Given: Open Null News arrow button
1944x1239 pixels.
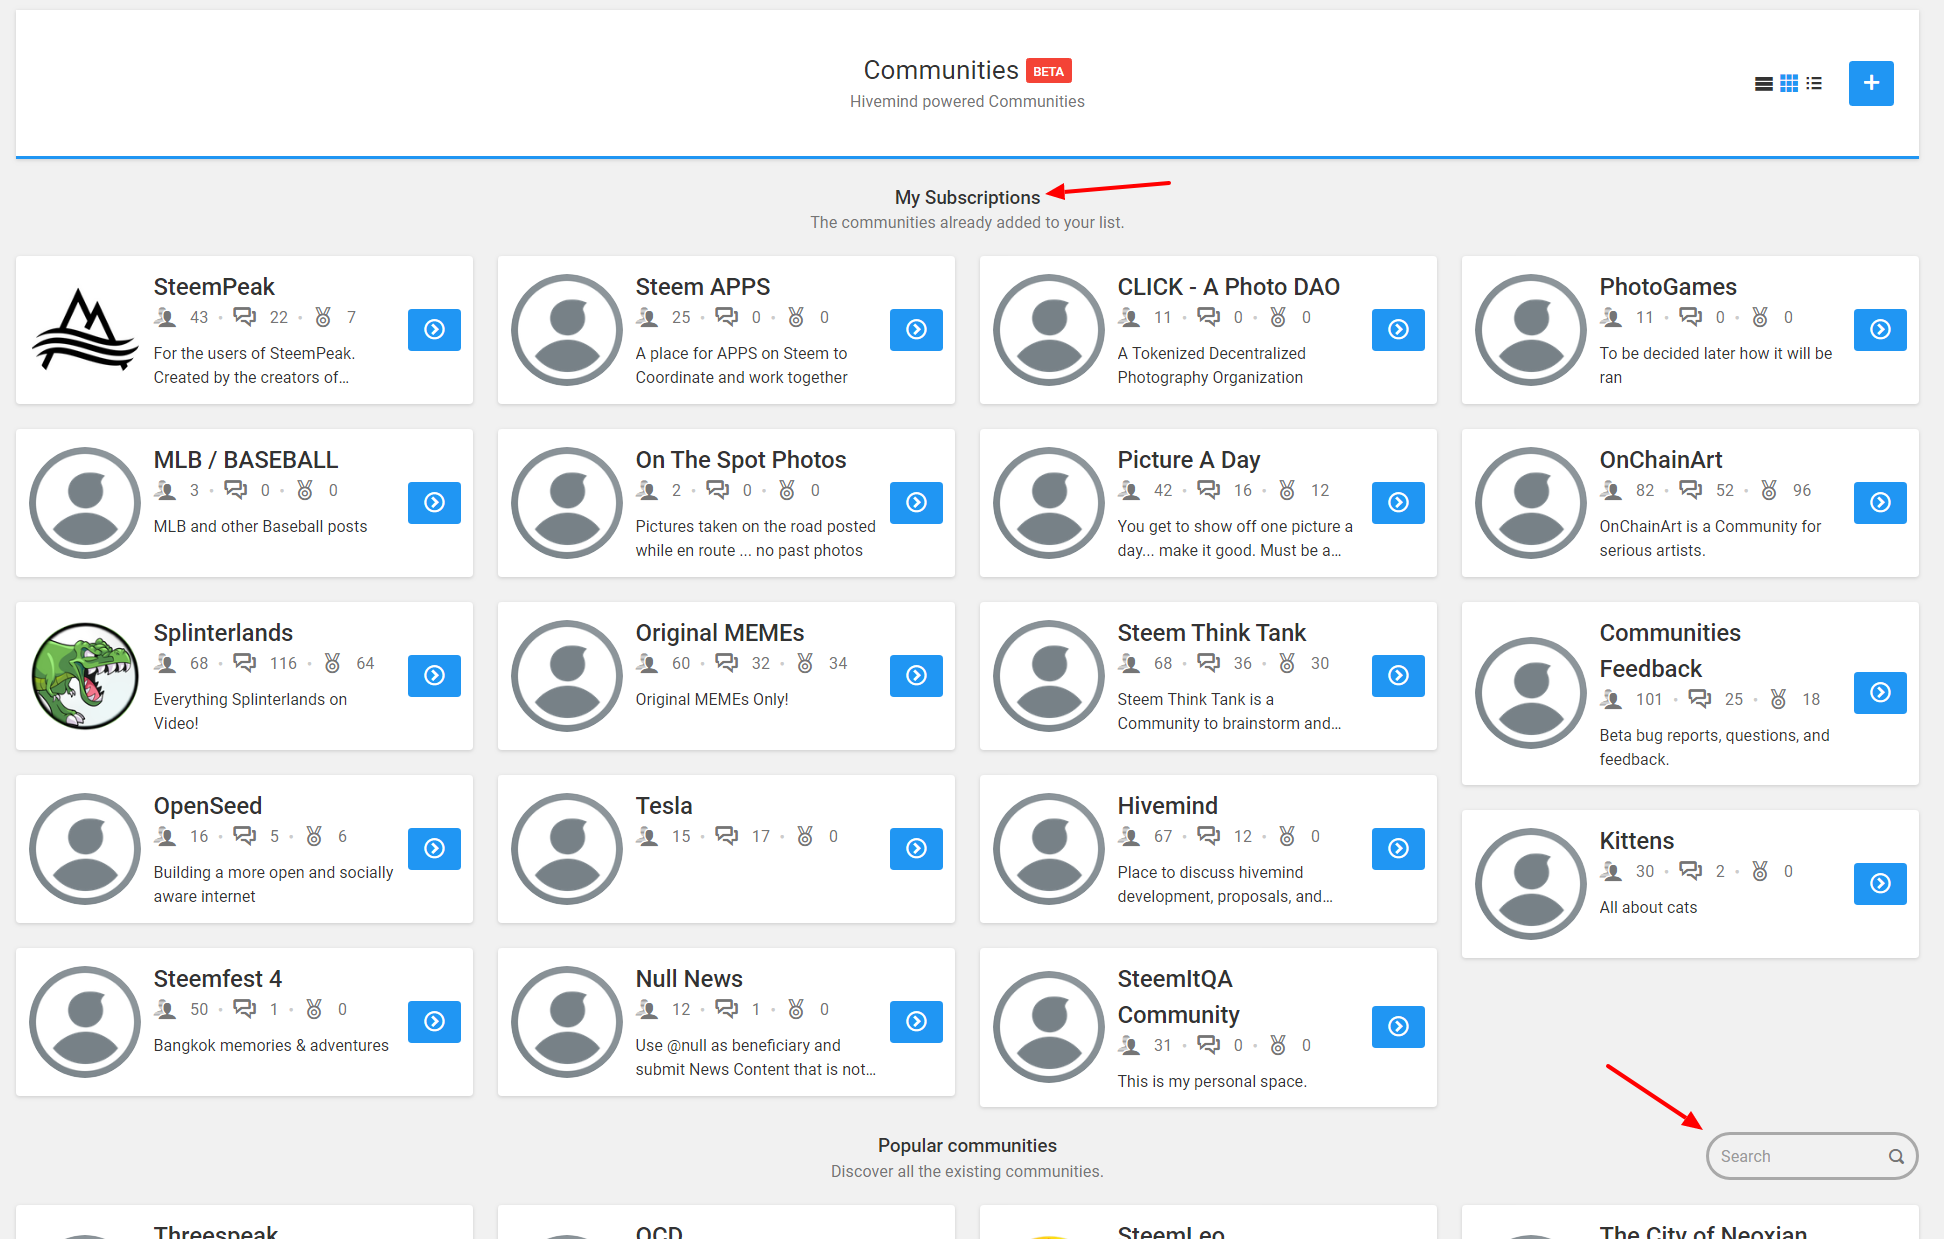Looking at the screenshot, I should (916, 1022).
